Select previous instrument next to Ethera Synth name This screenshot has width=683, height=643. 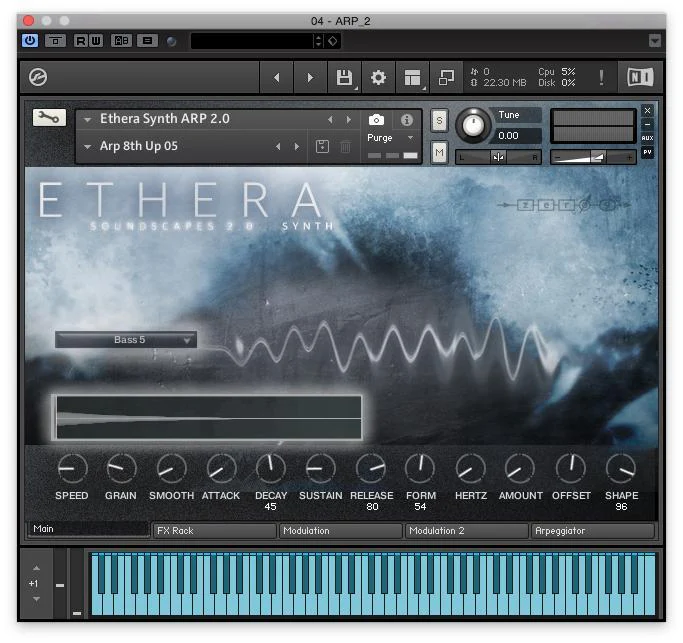click(330, 119)
